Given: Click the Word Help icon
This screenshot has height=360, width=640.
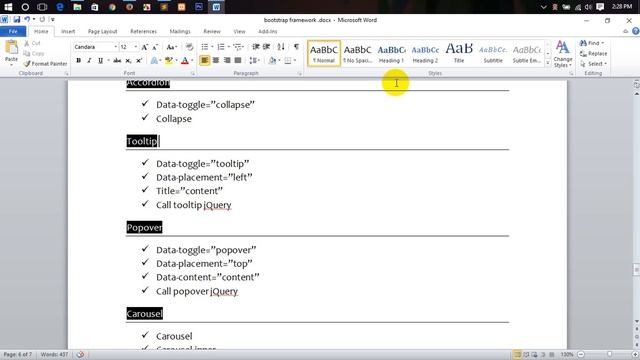Looking at the screenshot, I should (636, 31).
